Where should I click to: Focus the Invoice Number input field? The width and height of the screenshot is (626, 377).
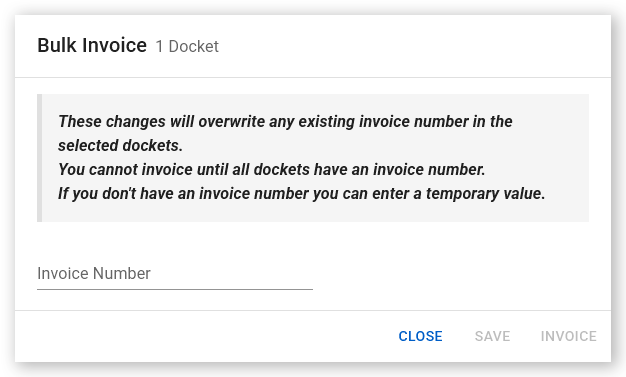click(175, 274)
